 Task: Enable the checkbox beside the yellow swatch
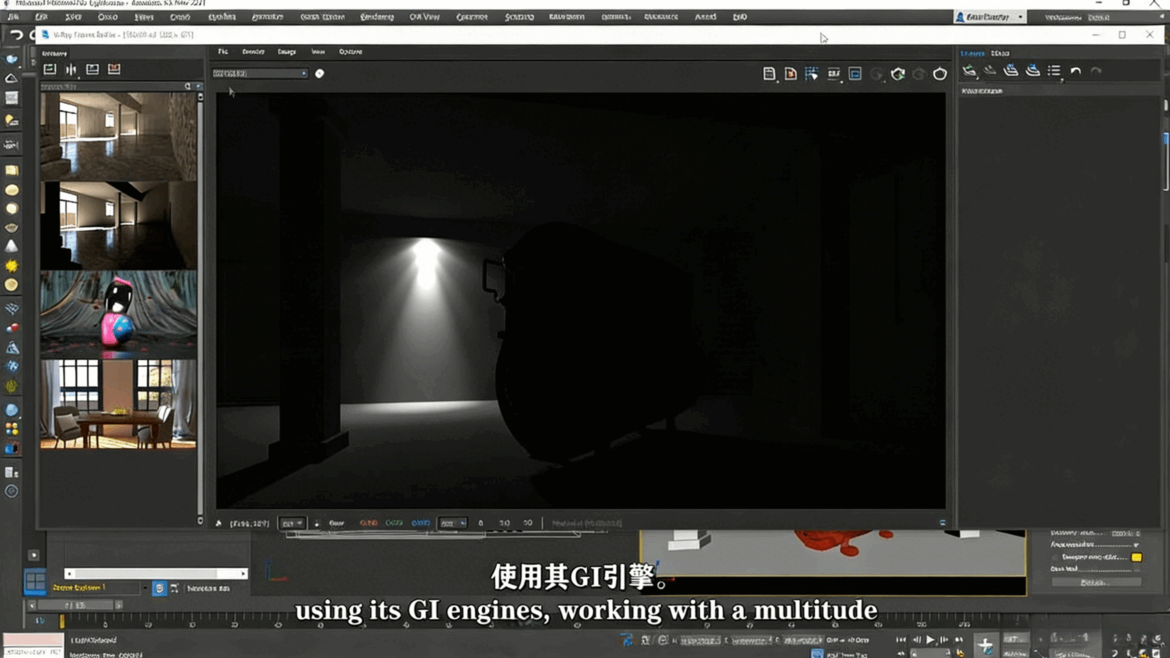point(1055,556)
